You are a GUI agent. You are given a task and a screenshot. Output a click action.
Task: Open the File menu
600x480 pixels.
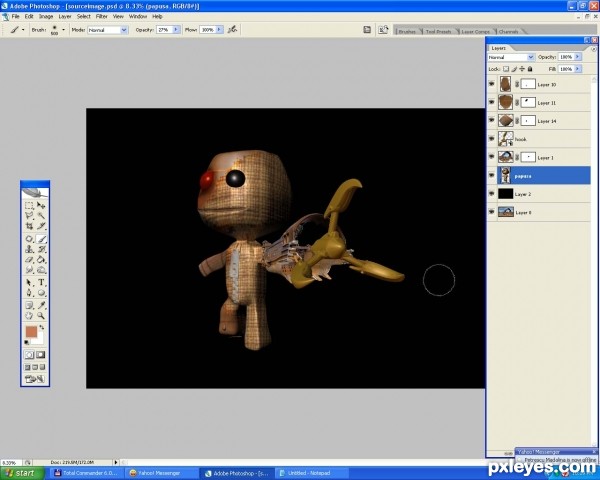pyautogui.click(x=15, y=16)
